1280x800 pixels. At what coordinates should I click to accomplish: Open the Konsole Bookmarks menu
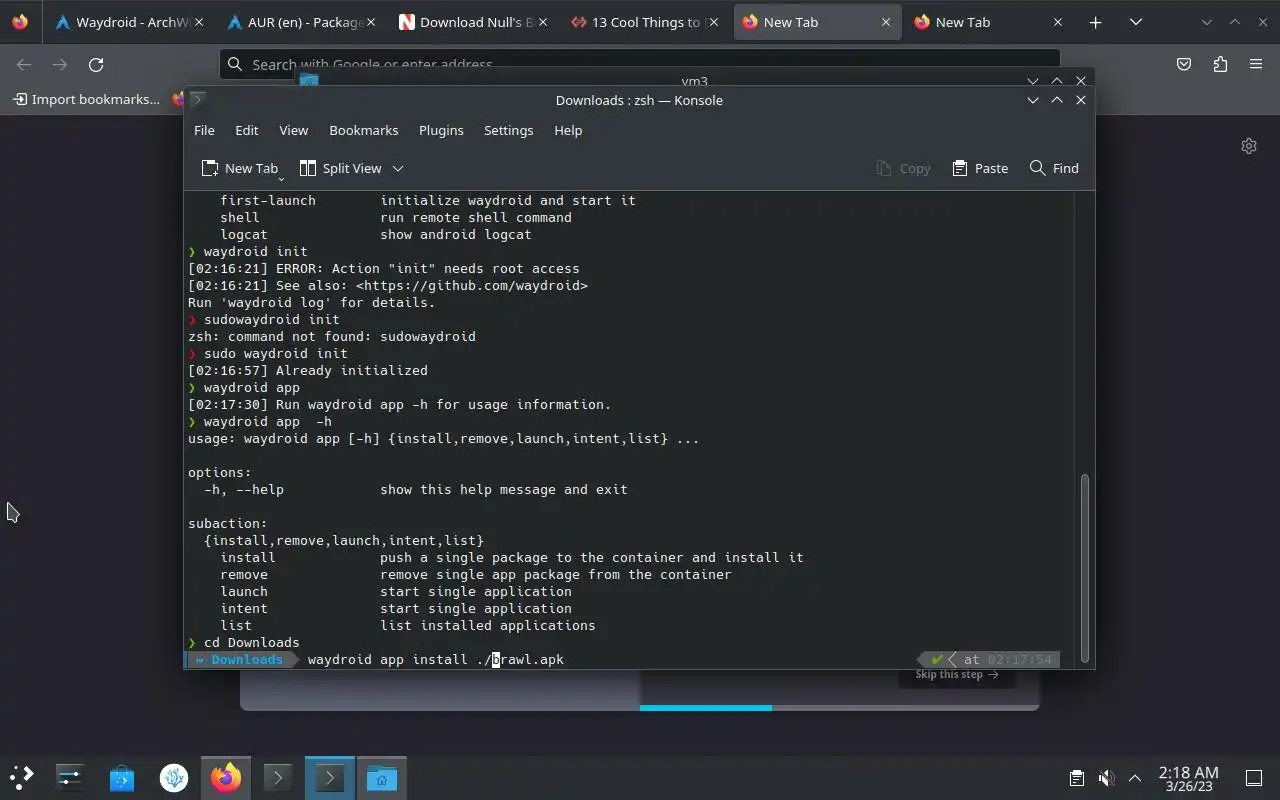click(364, 130)
